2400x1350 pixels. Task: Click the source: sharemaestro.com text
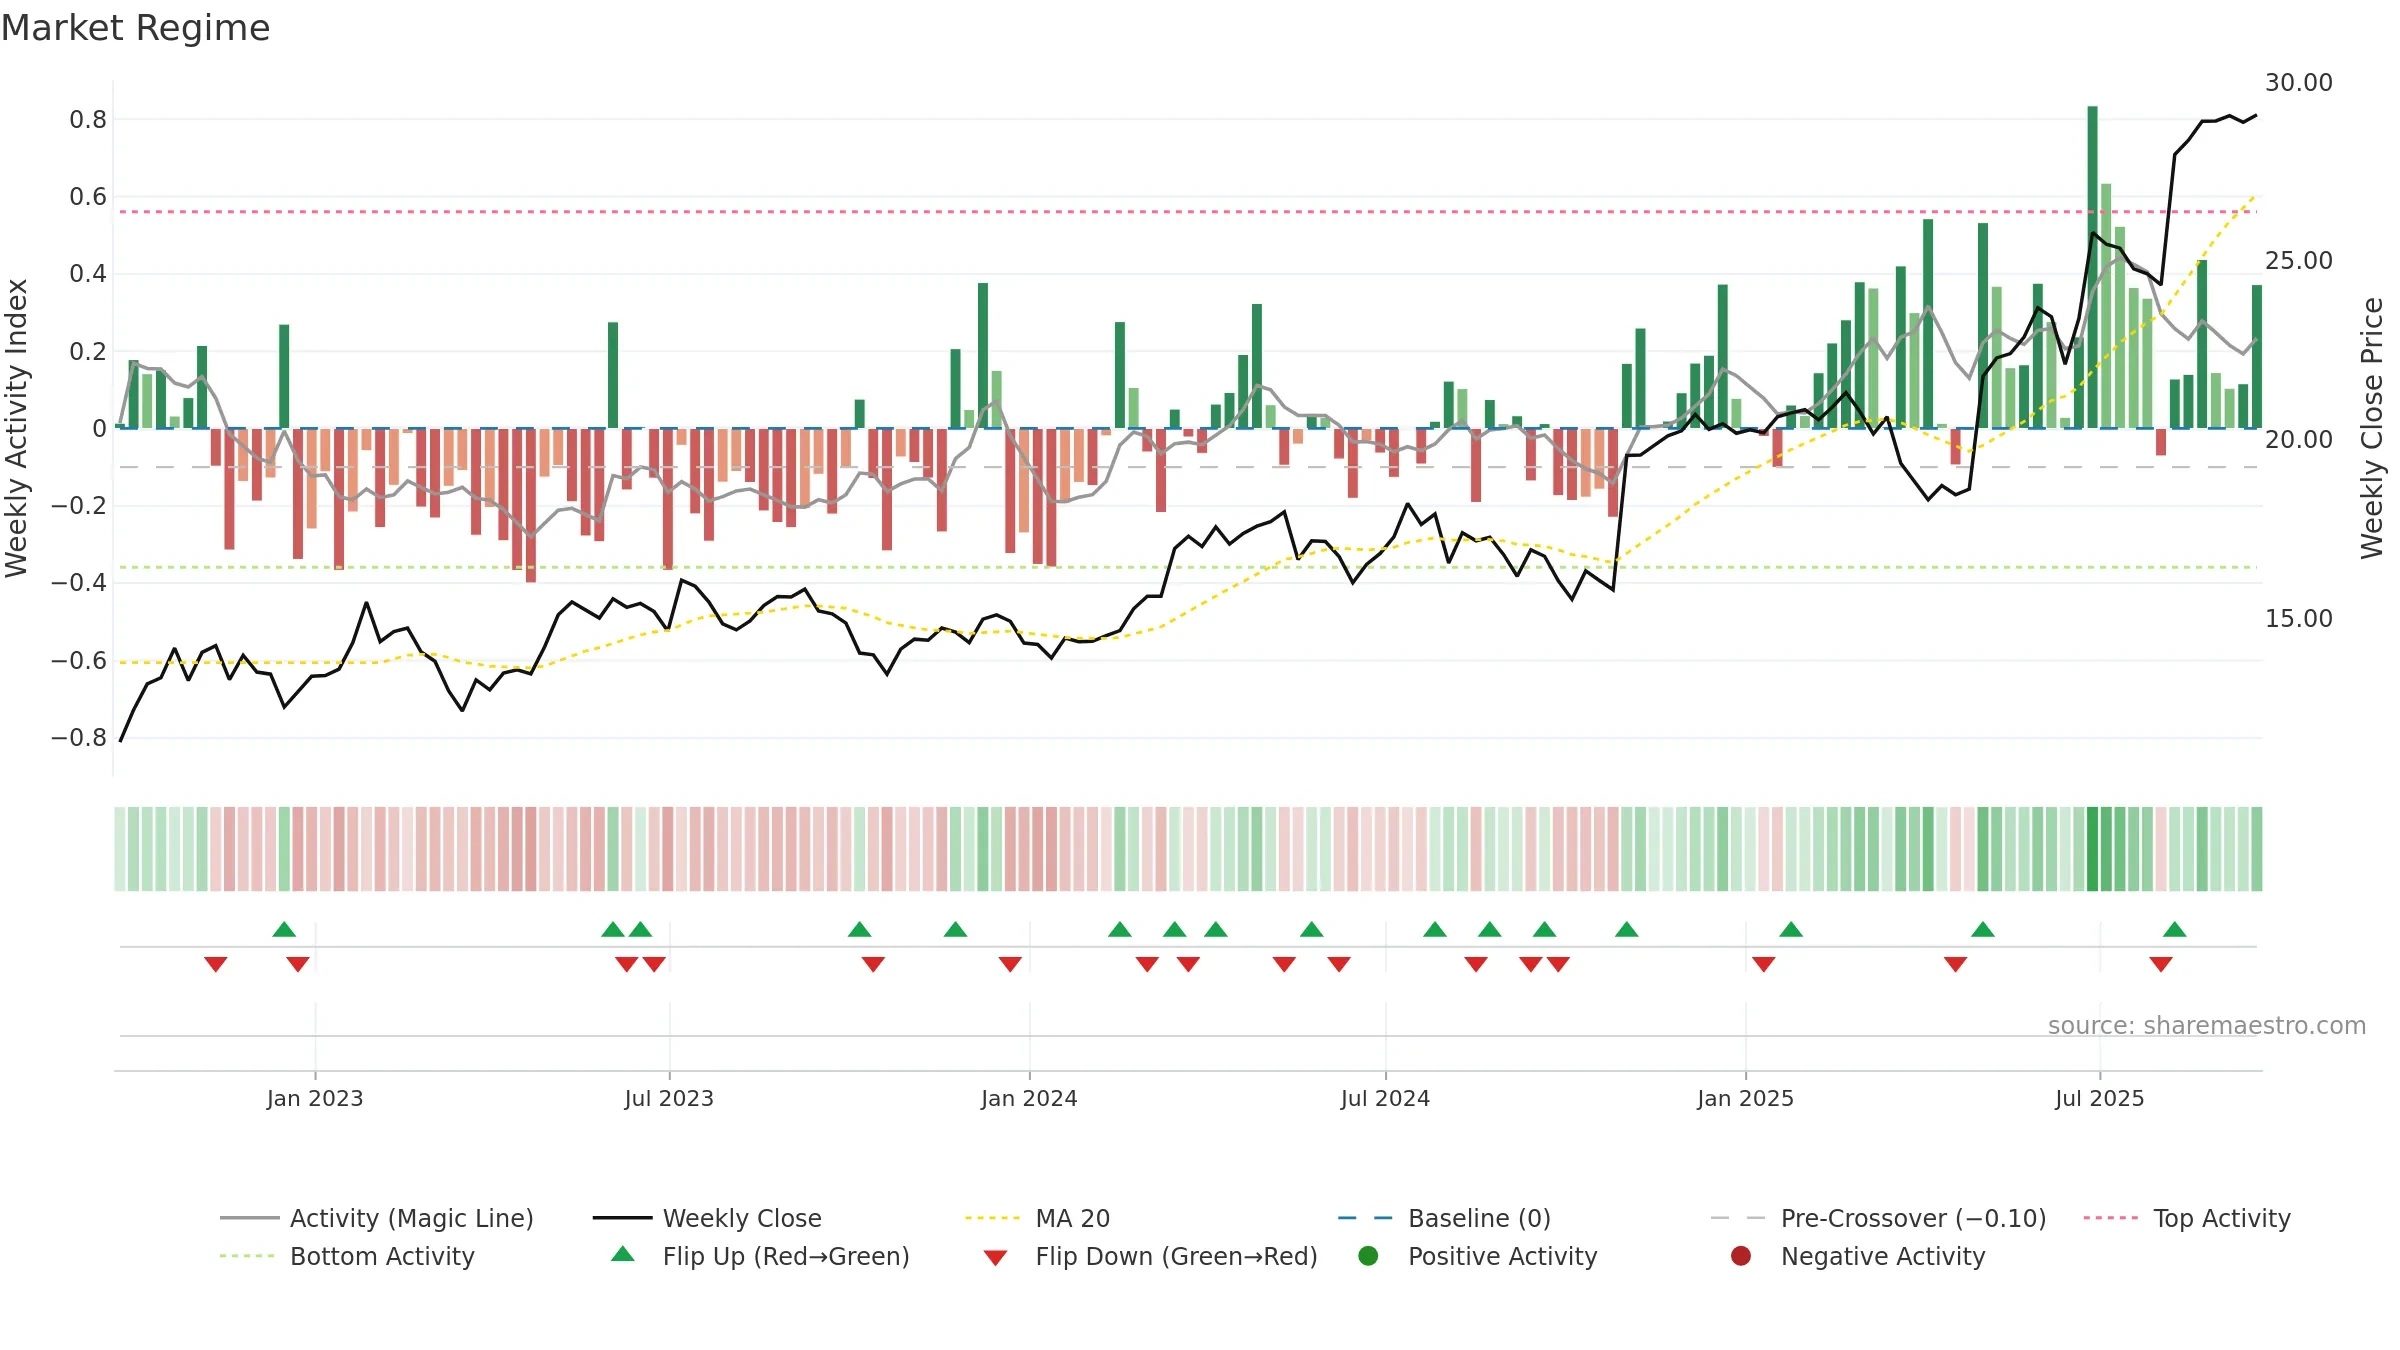click(x=2207, y=1026)
